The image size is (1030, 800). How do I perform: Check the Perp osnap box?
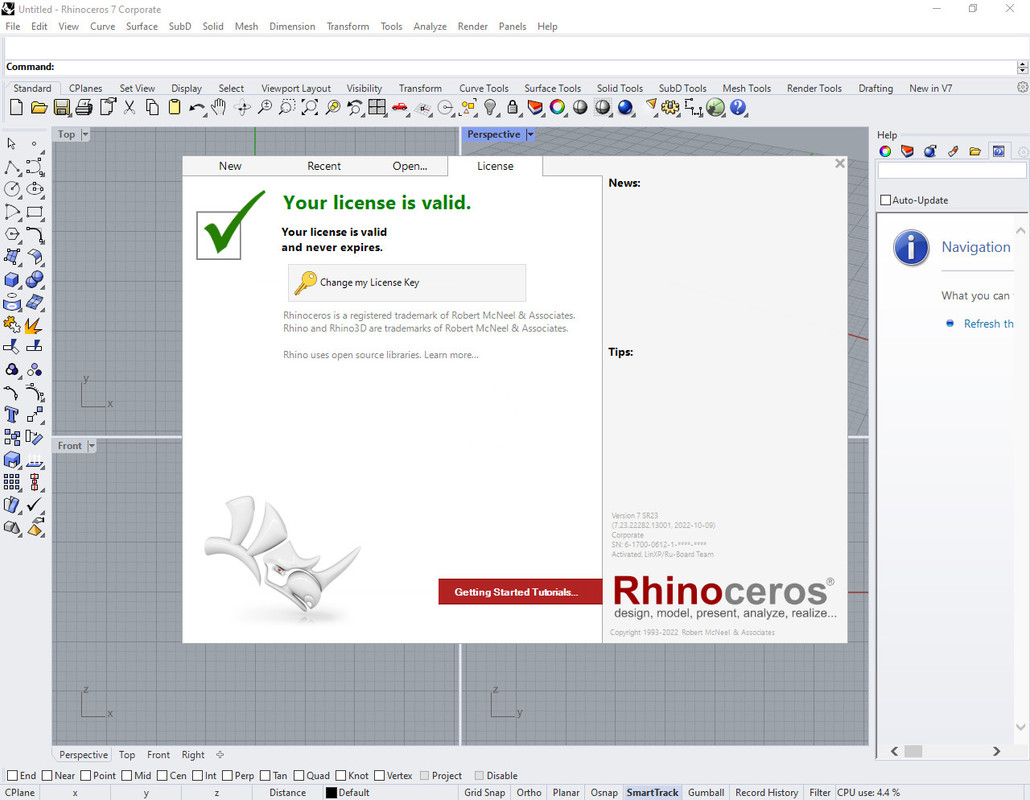227,776
